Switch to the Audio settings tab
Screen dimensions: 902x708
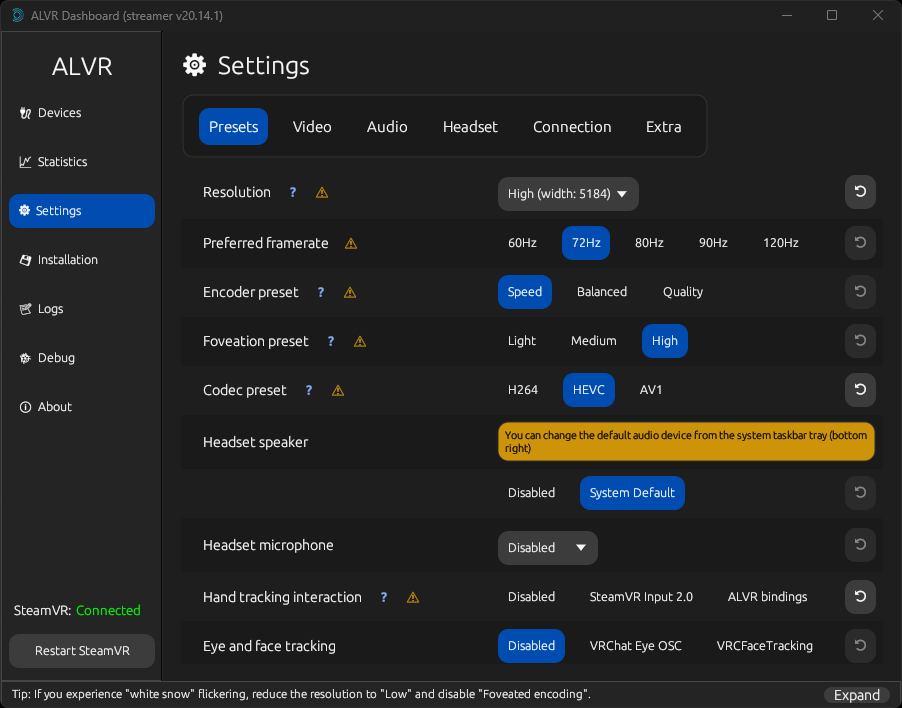click(x=387, y=127)
